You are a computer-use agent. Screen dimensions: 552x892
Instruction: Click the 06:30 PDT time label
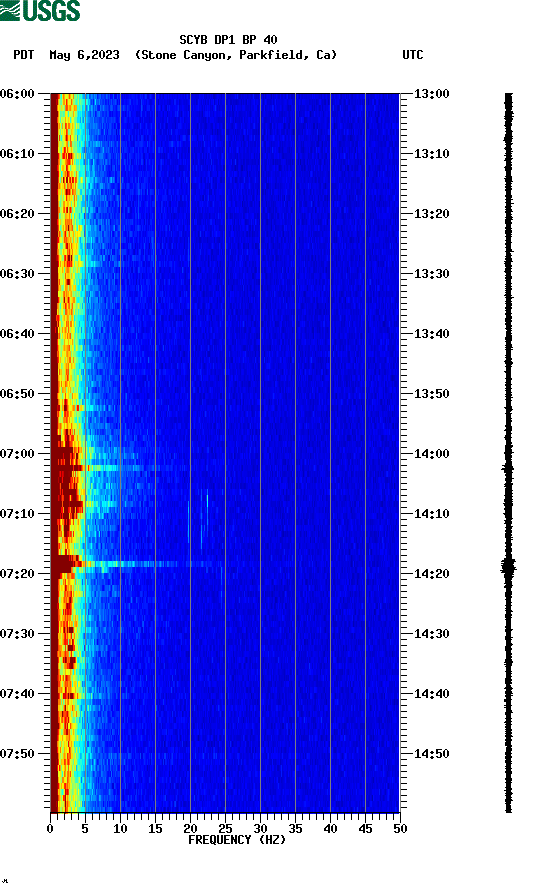17,274
